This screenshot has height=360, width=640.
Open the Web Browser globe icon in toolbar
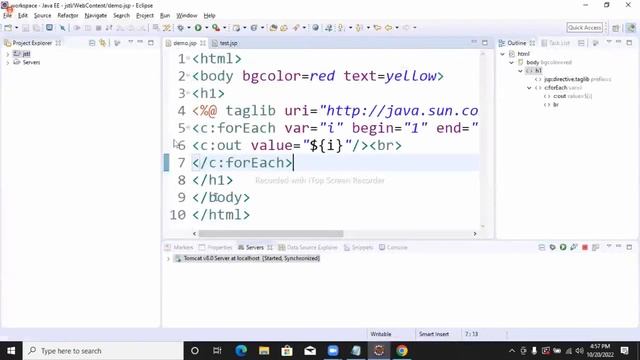point(316,28)
